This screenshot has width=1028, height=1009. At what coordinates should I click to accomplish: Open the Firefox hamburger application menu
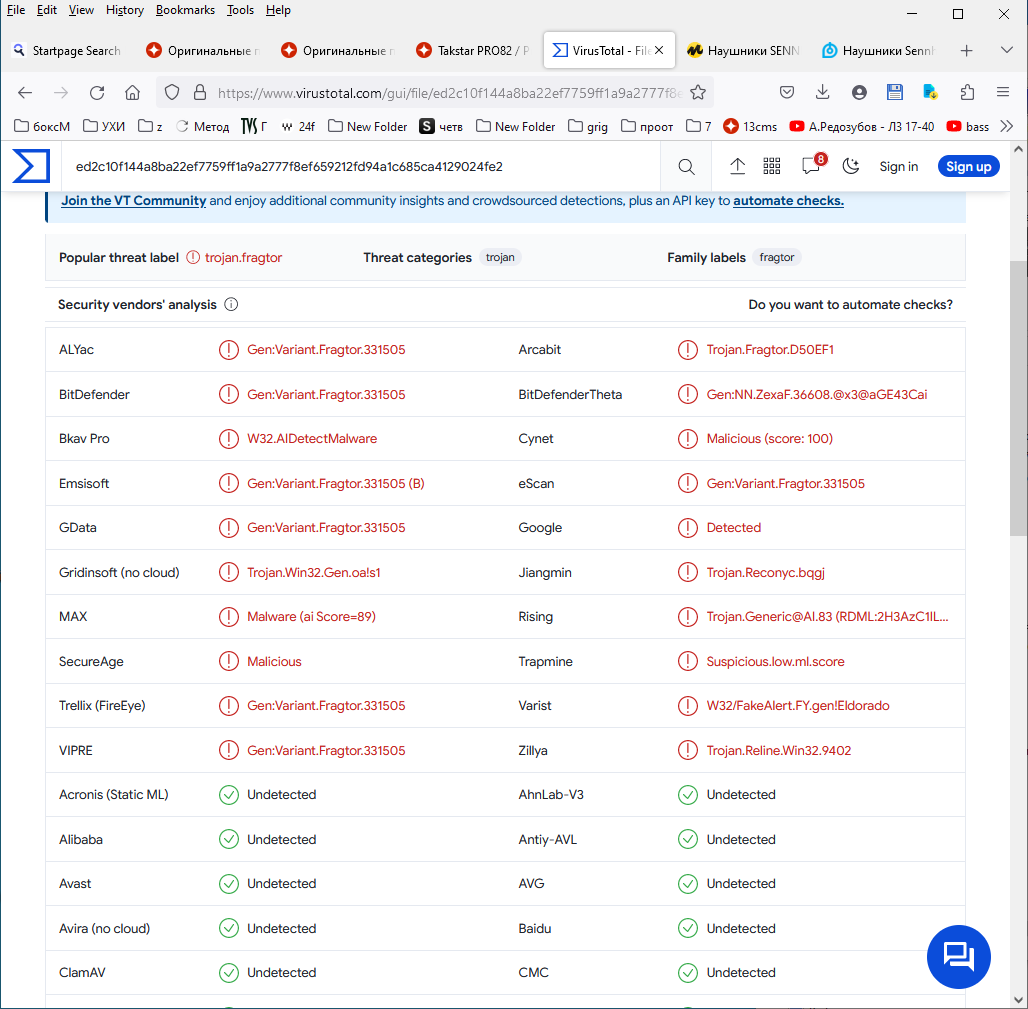pos(1002,92)
